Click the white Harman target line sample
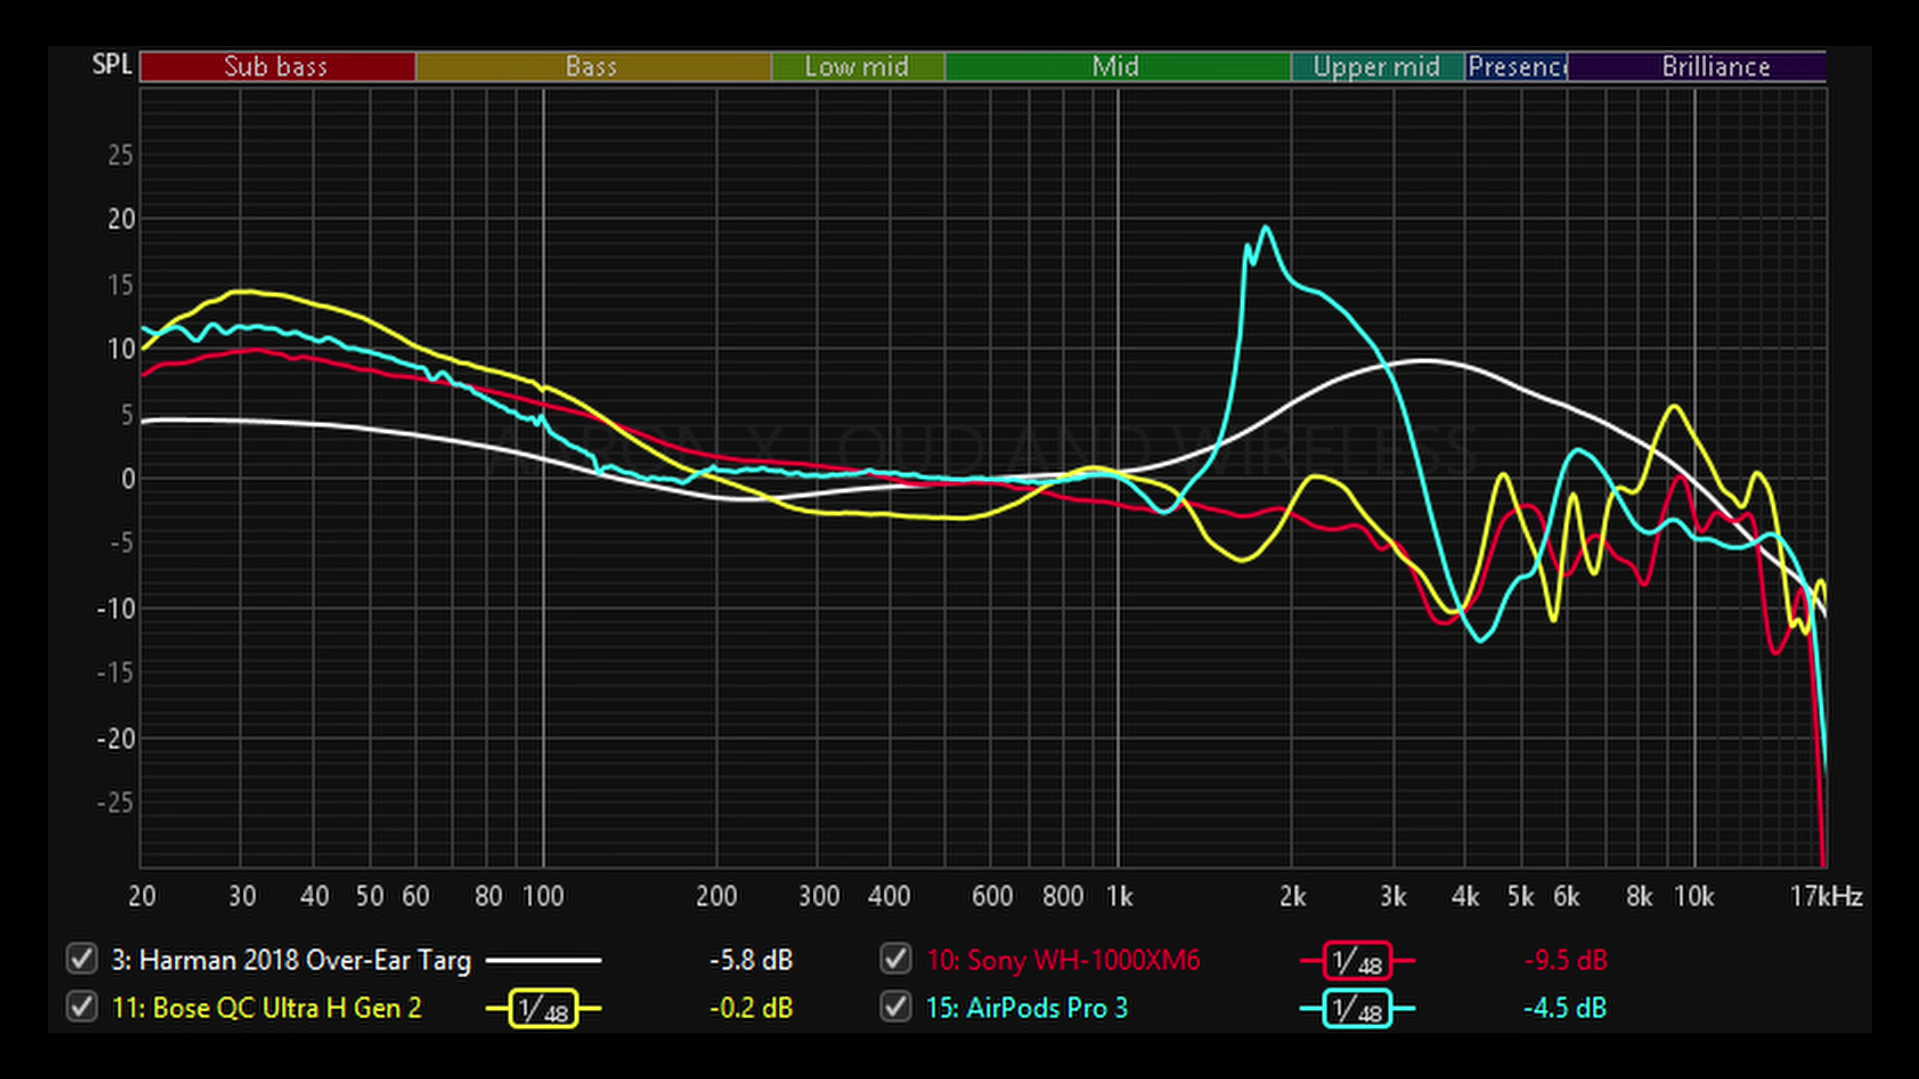The width and height of the screenshot is (1919, 1079). (x=543, y=960)
